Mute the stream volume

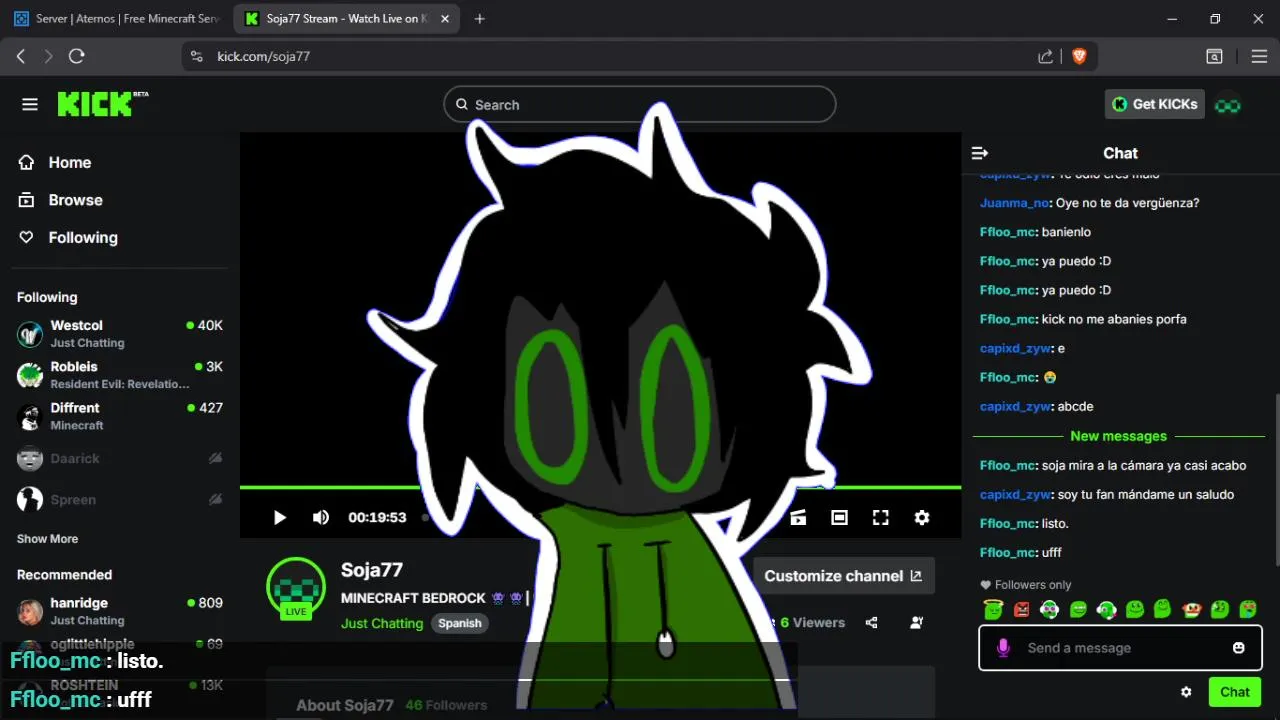tap(321, 517)
